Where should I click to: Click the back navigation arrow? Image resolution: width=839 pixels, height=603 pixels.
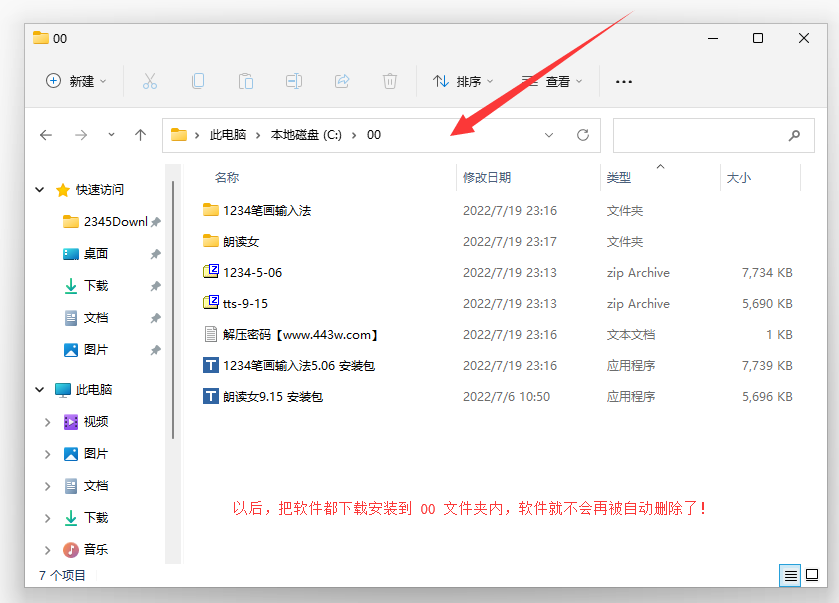[47, 135]
